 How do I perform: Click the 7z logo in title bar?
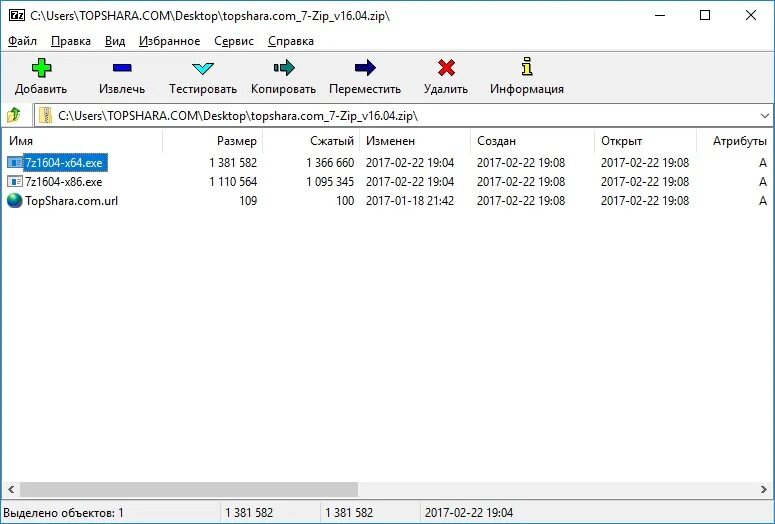[x=17, y=15]
